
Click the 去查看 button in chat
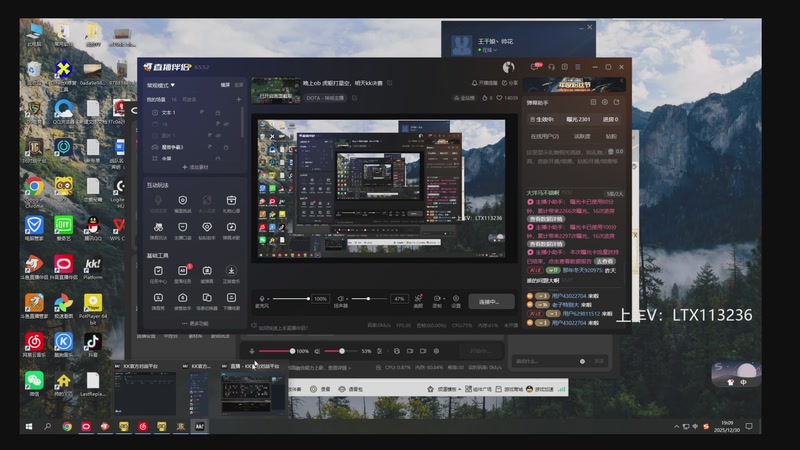[605, 261]
